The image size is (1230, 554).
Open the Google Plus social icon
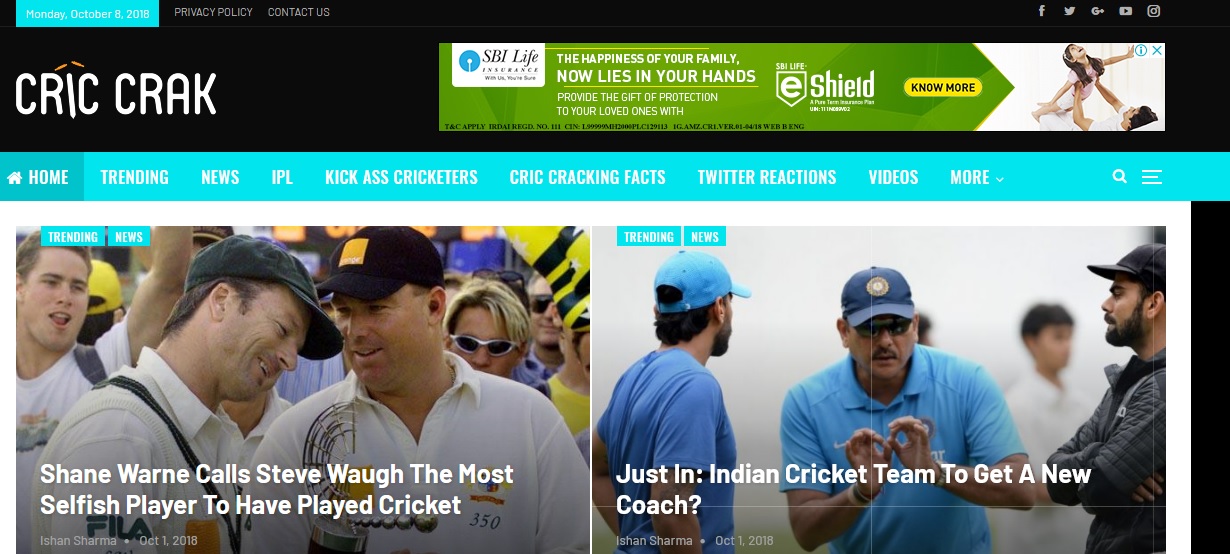point(1097,11)
